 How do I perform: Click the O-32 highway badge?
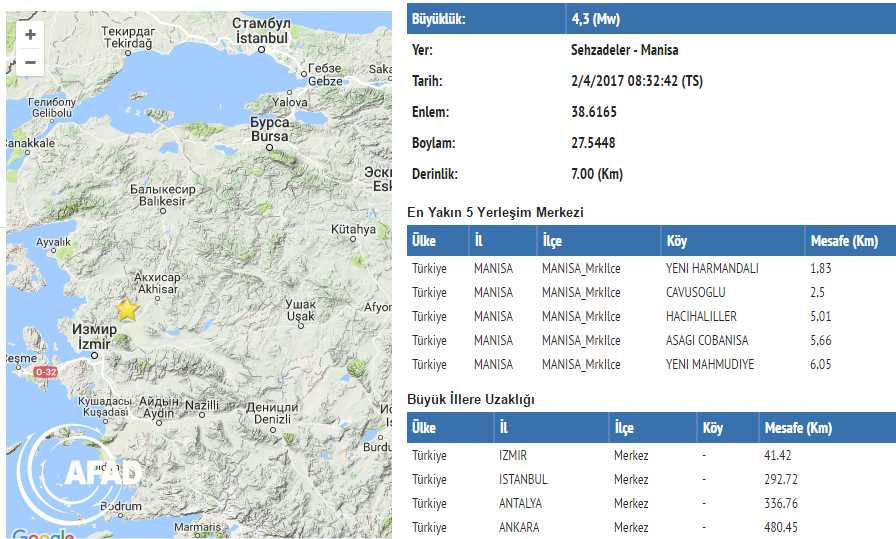pos(45,372)
